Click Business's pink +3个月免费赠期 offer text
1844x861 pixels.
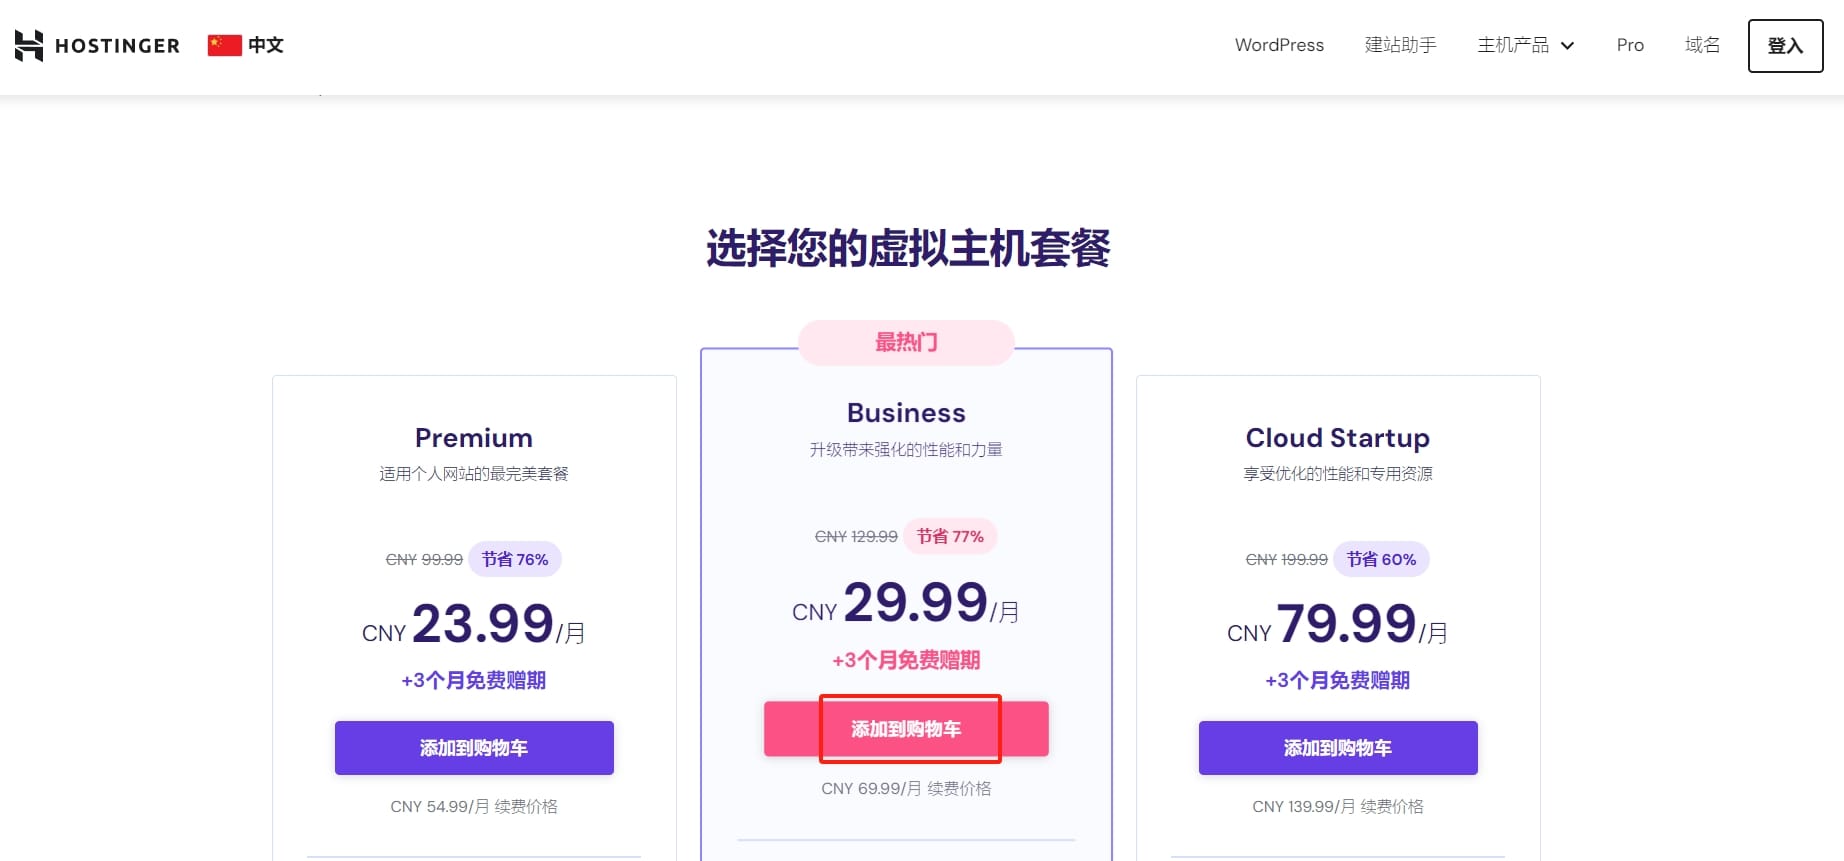[x=906, y=660]
